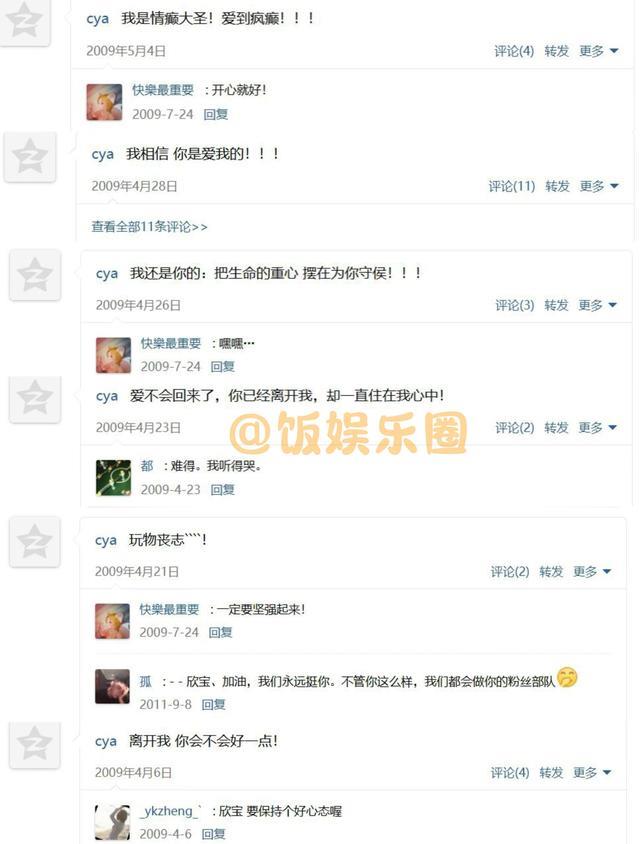Reply to 孤's comment from 2011-9-8
The width and height of the screenshot is (640, 844).
[x=213, y=704]
